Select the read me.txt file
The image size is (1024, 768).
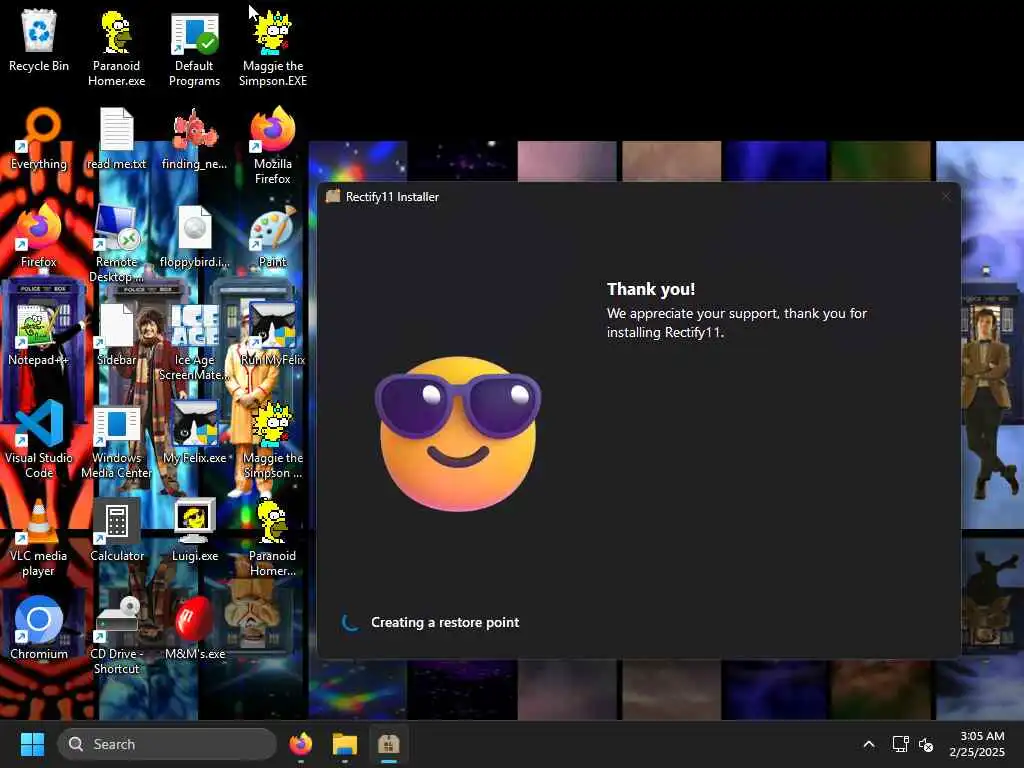click(x=116, y=139)
